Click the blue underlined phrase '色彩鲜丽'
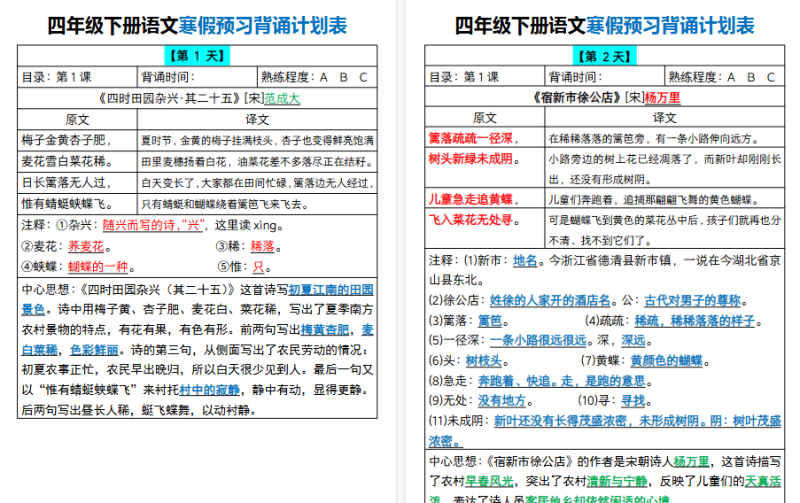Image resolution: width=800 pixels, height=503 pixels. tap(94, 350)
